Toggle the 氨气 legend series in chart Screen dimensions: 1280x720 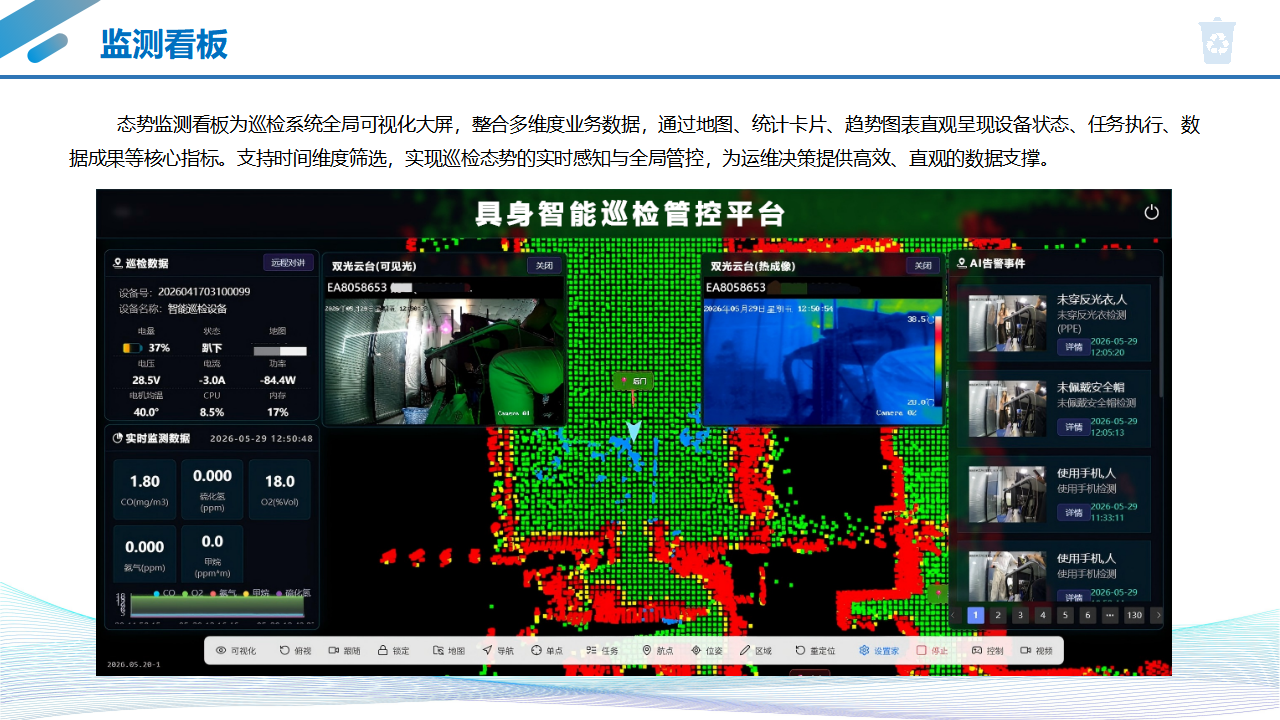point(223,593)
